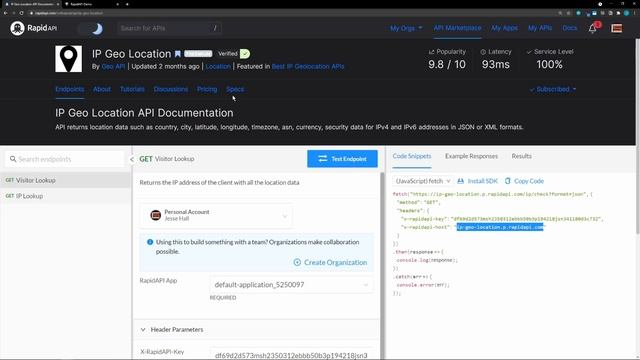Select the Discussions tab
The height and width of the screenshot is (360, 640).
(x=171, y=89)
